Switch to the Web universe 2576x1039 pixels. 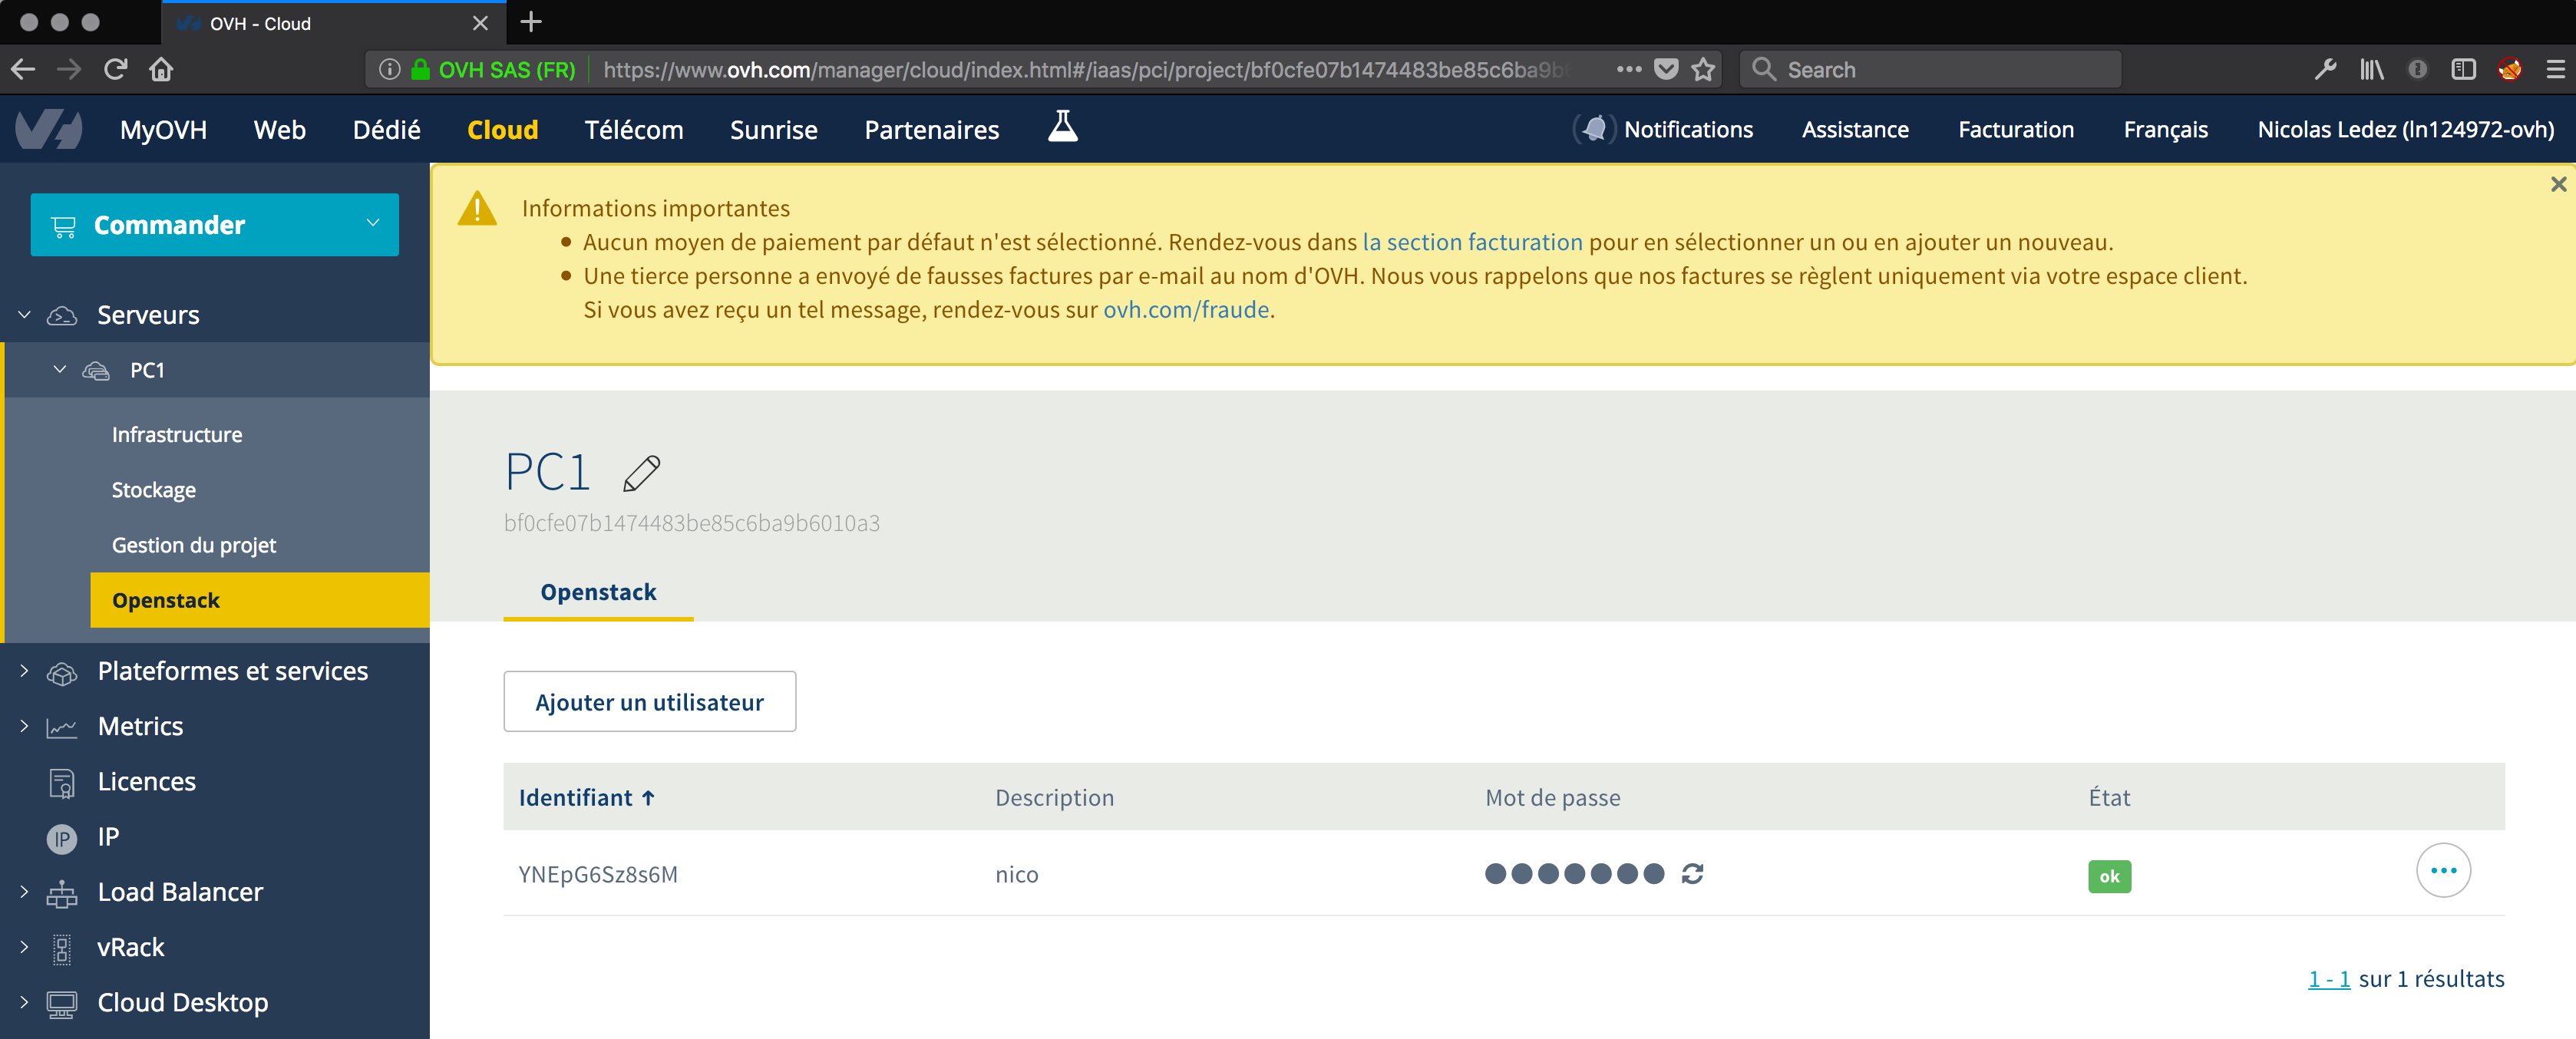click(x=280, y=130)
